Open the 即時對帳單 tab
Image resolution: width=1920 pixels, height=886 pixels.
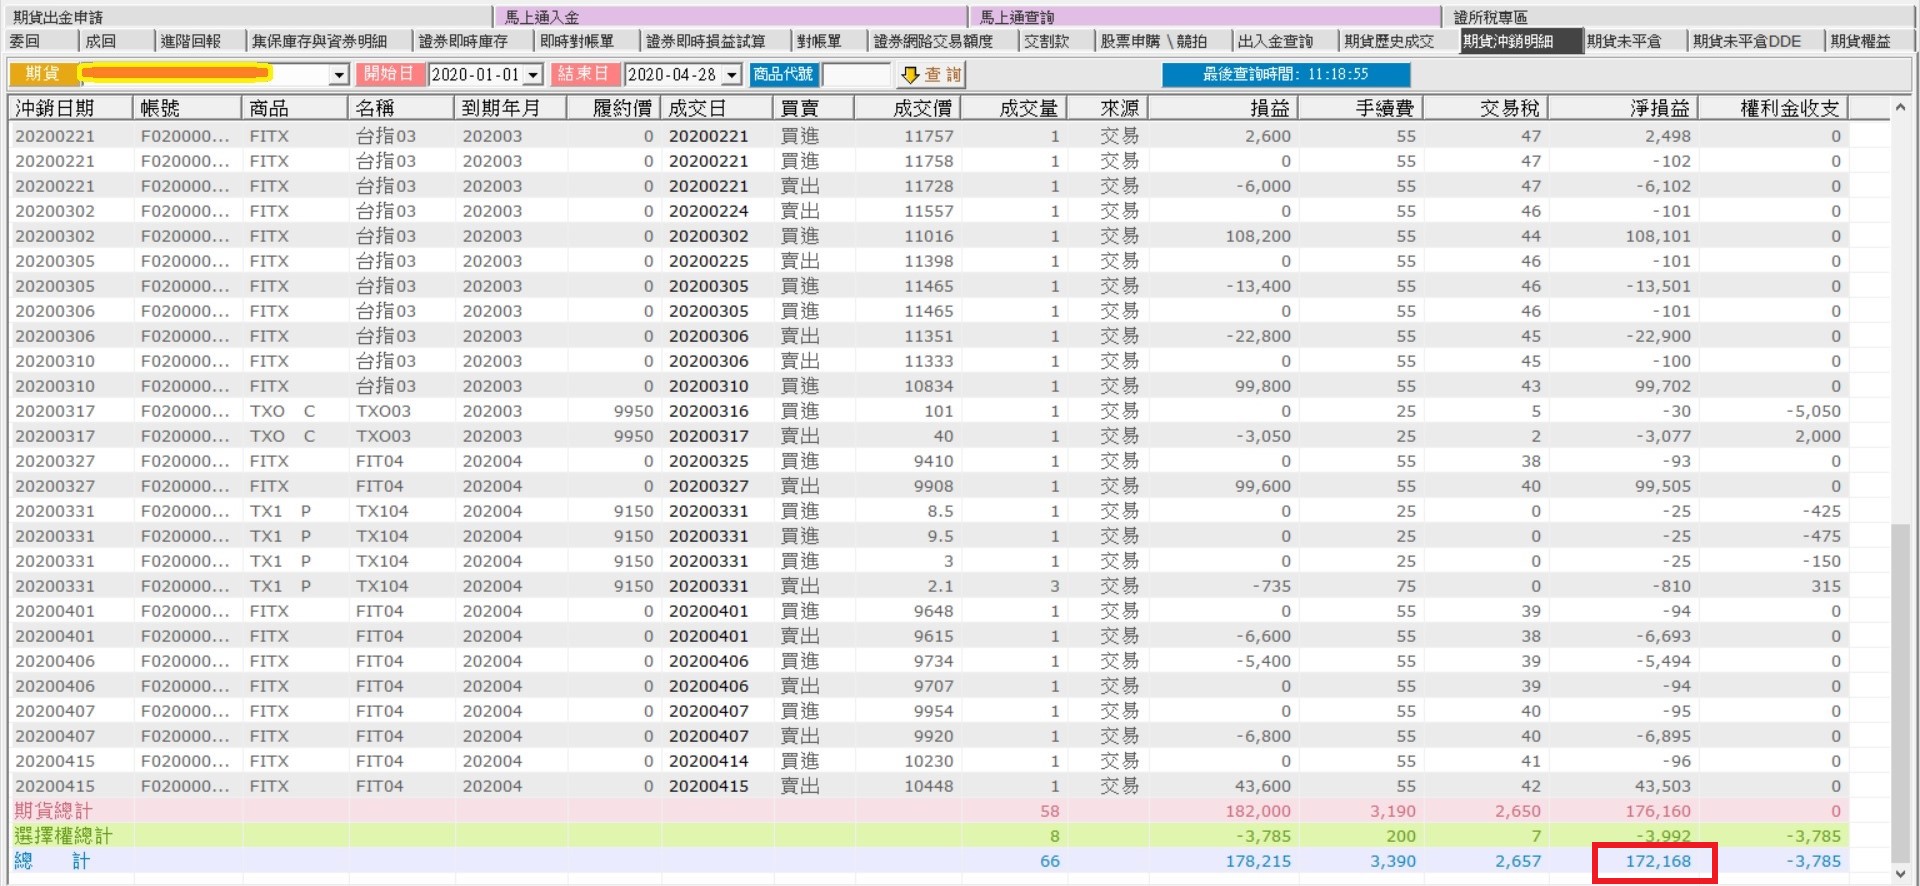tap(587, 41)
